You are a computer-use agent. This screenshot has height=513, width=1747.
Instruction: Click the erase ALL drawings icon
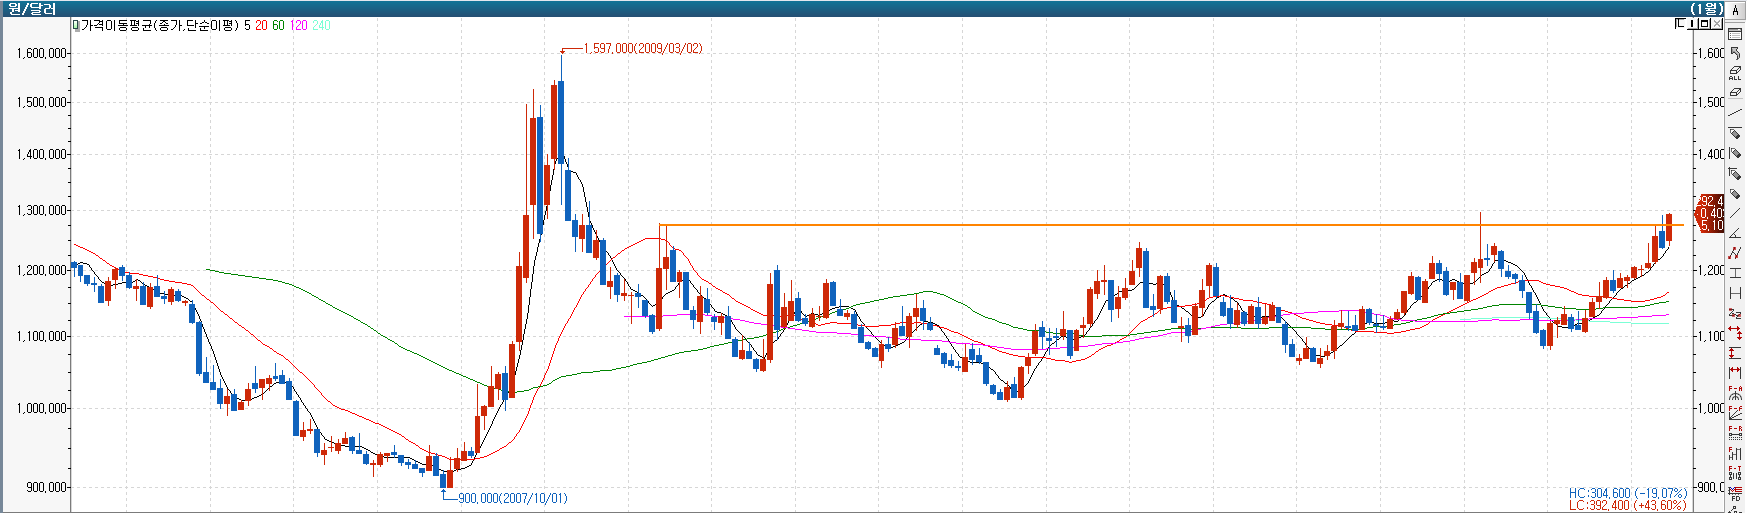point(1735,72)
